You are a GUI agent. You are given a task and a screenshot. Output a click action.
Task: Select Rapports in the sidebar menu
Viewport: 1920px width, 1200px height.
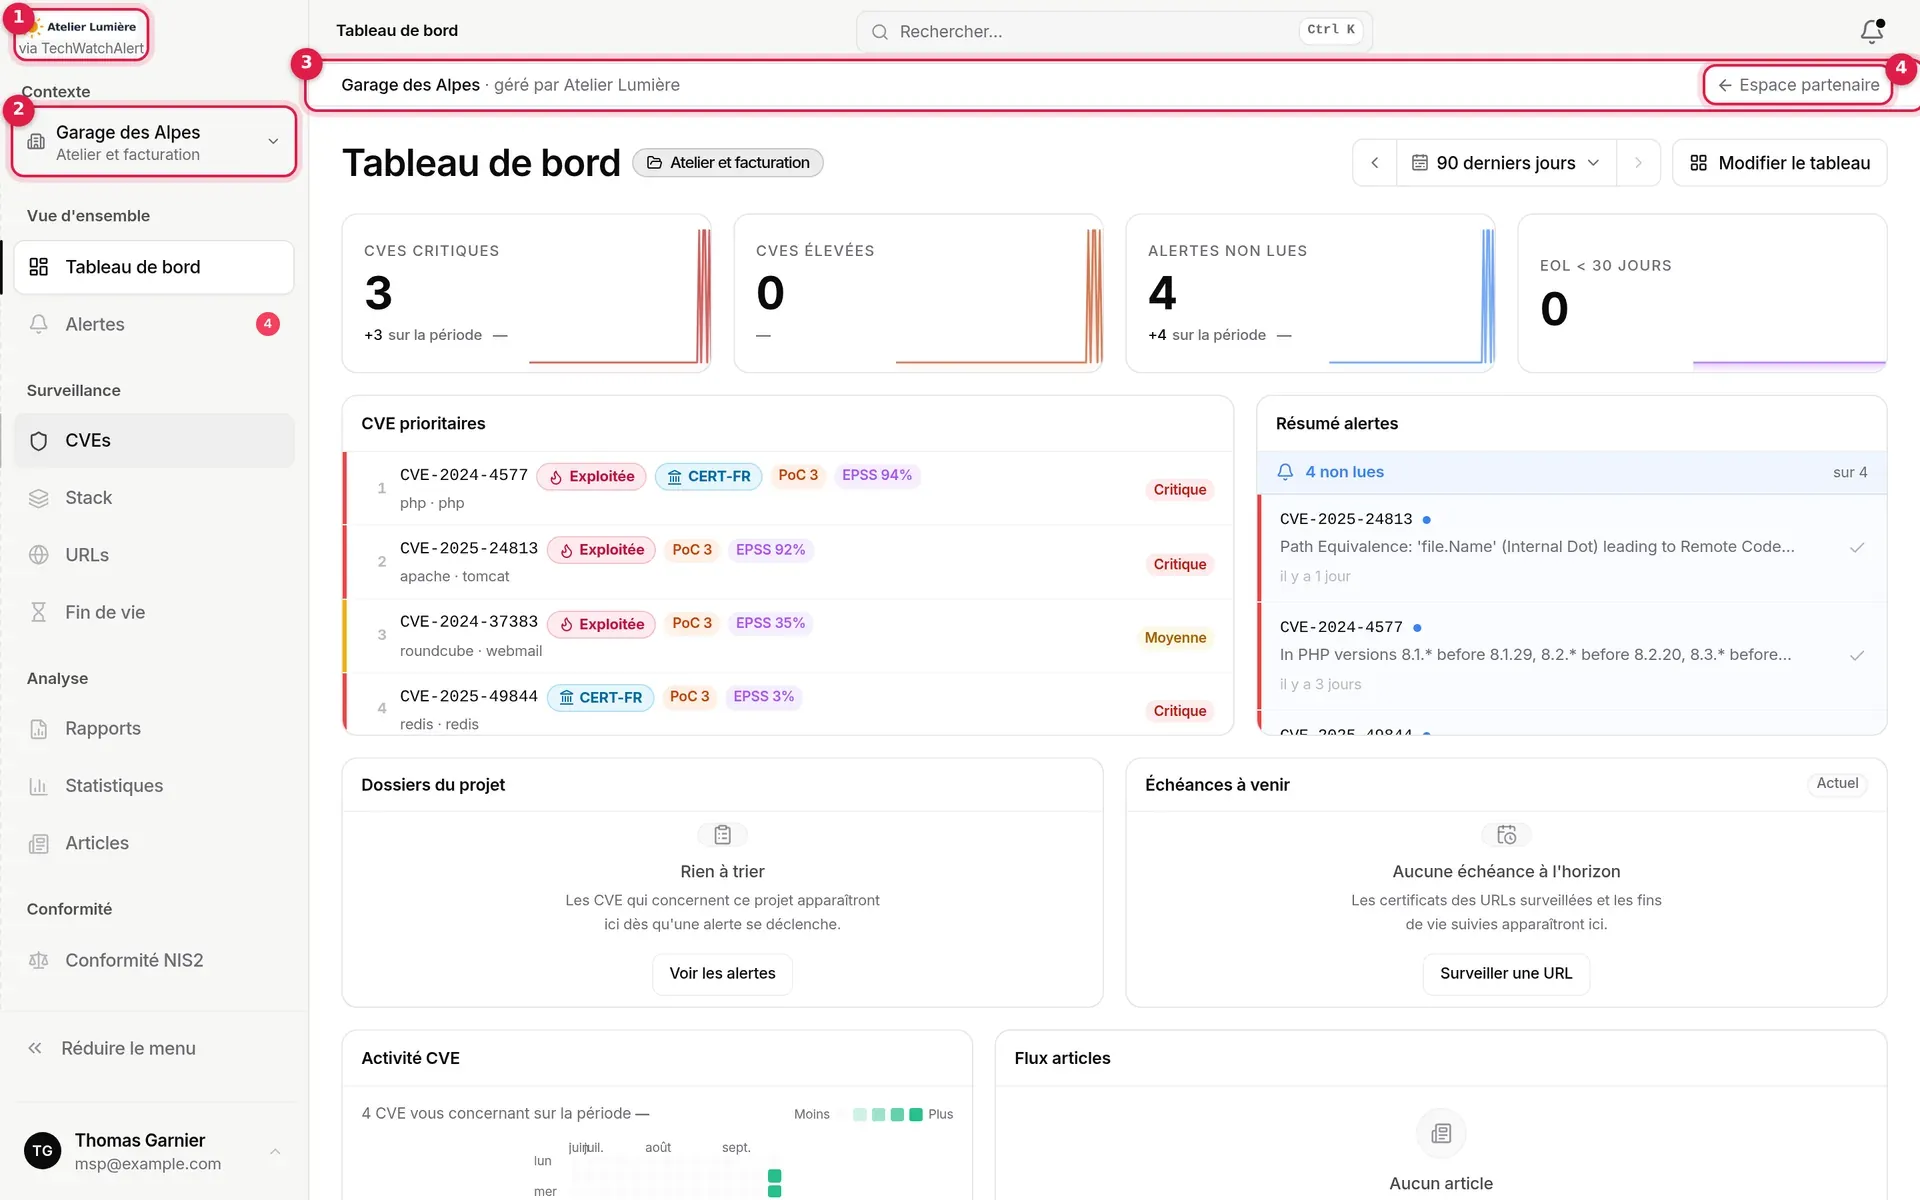click(154, 729)
